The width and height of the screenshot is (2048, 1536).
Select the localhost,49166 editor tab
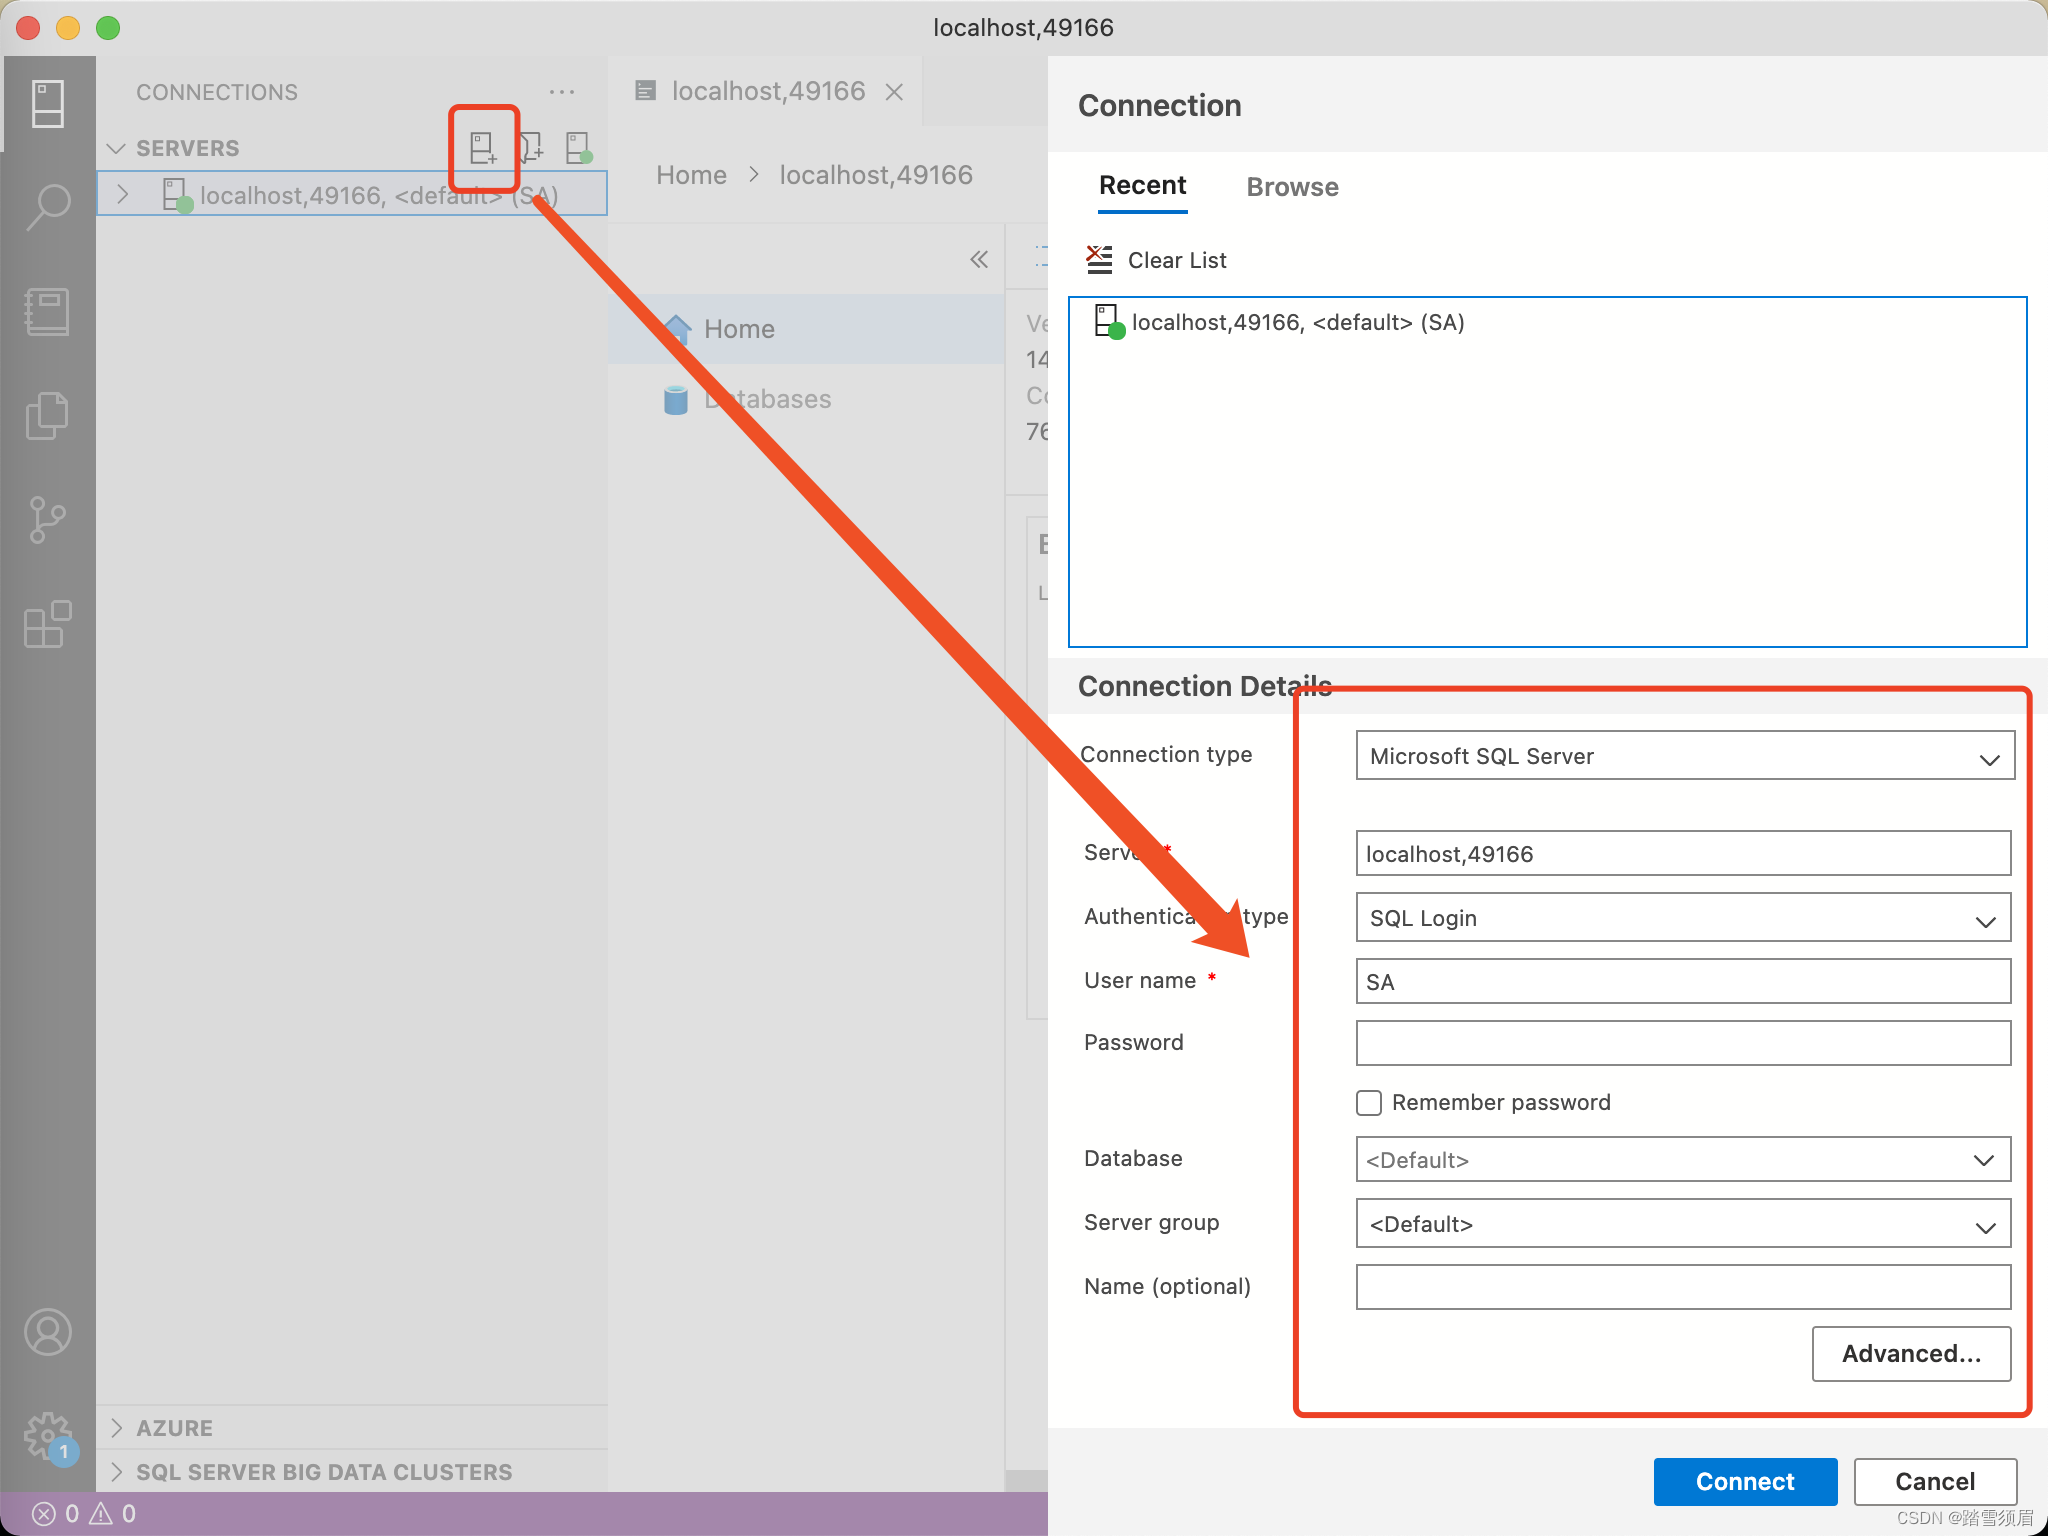tap(767, 91)
